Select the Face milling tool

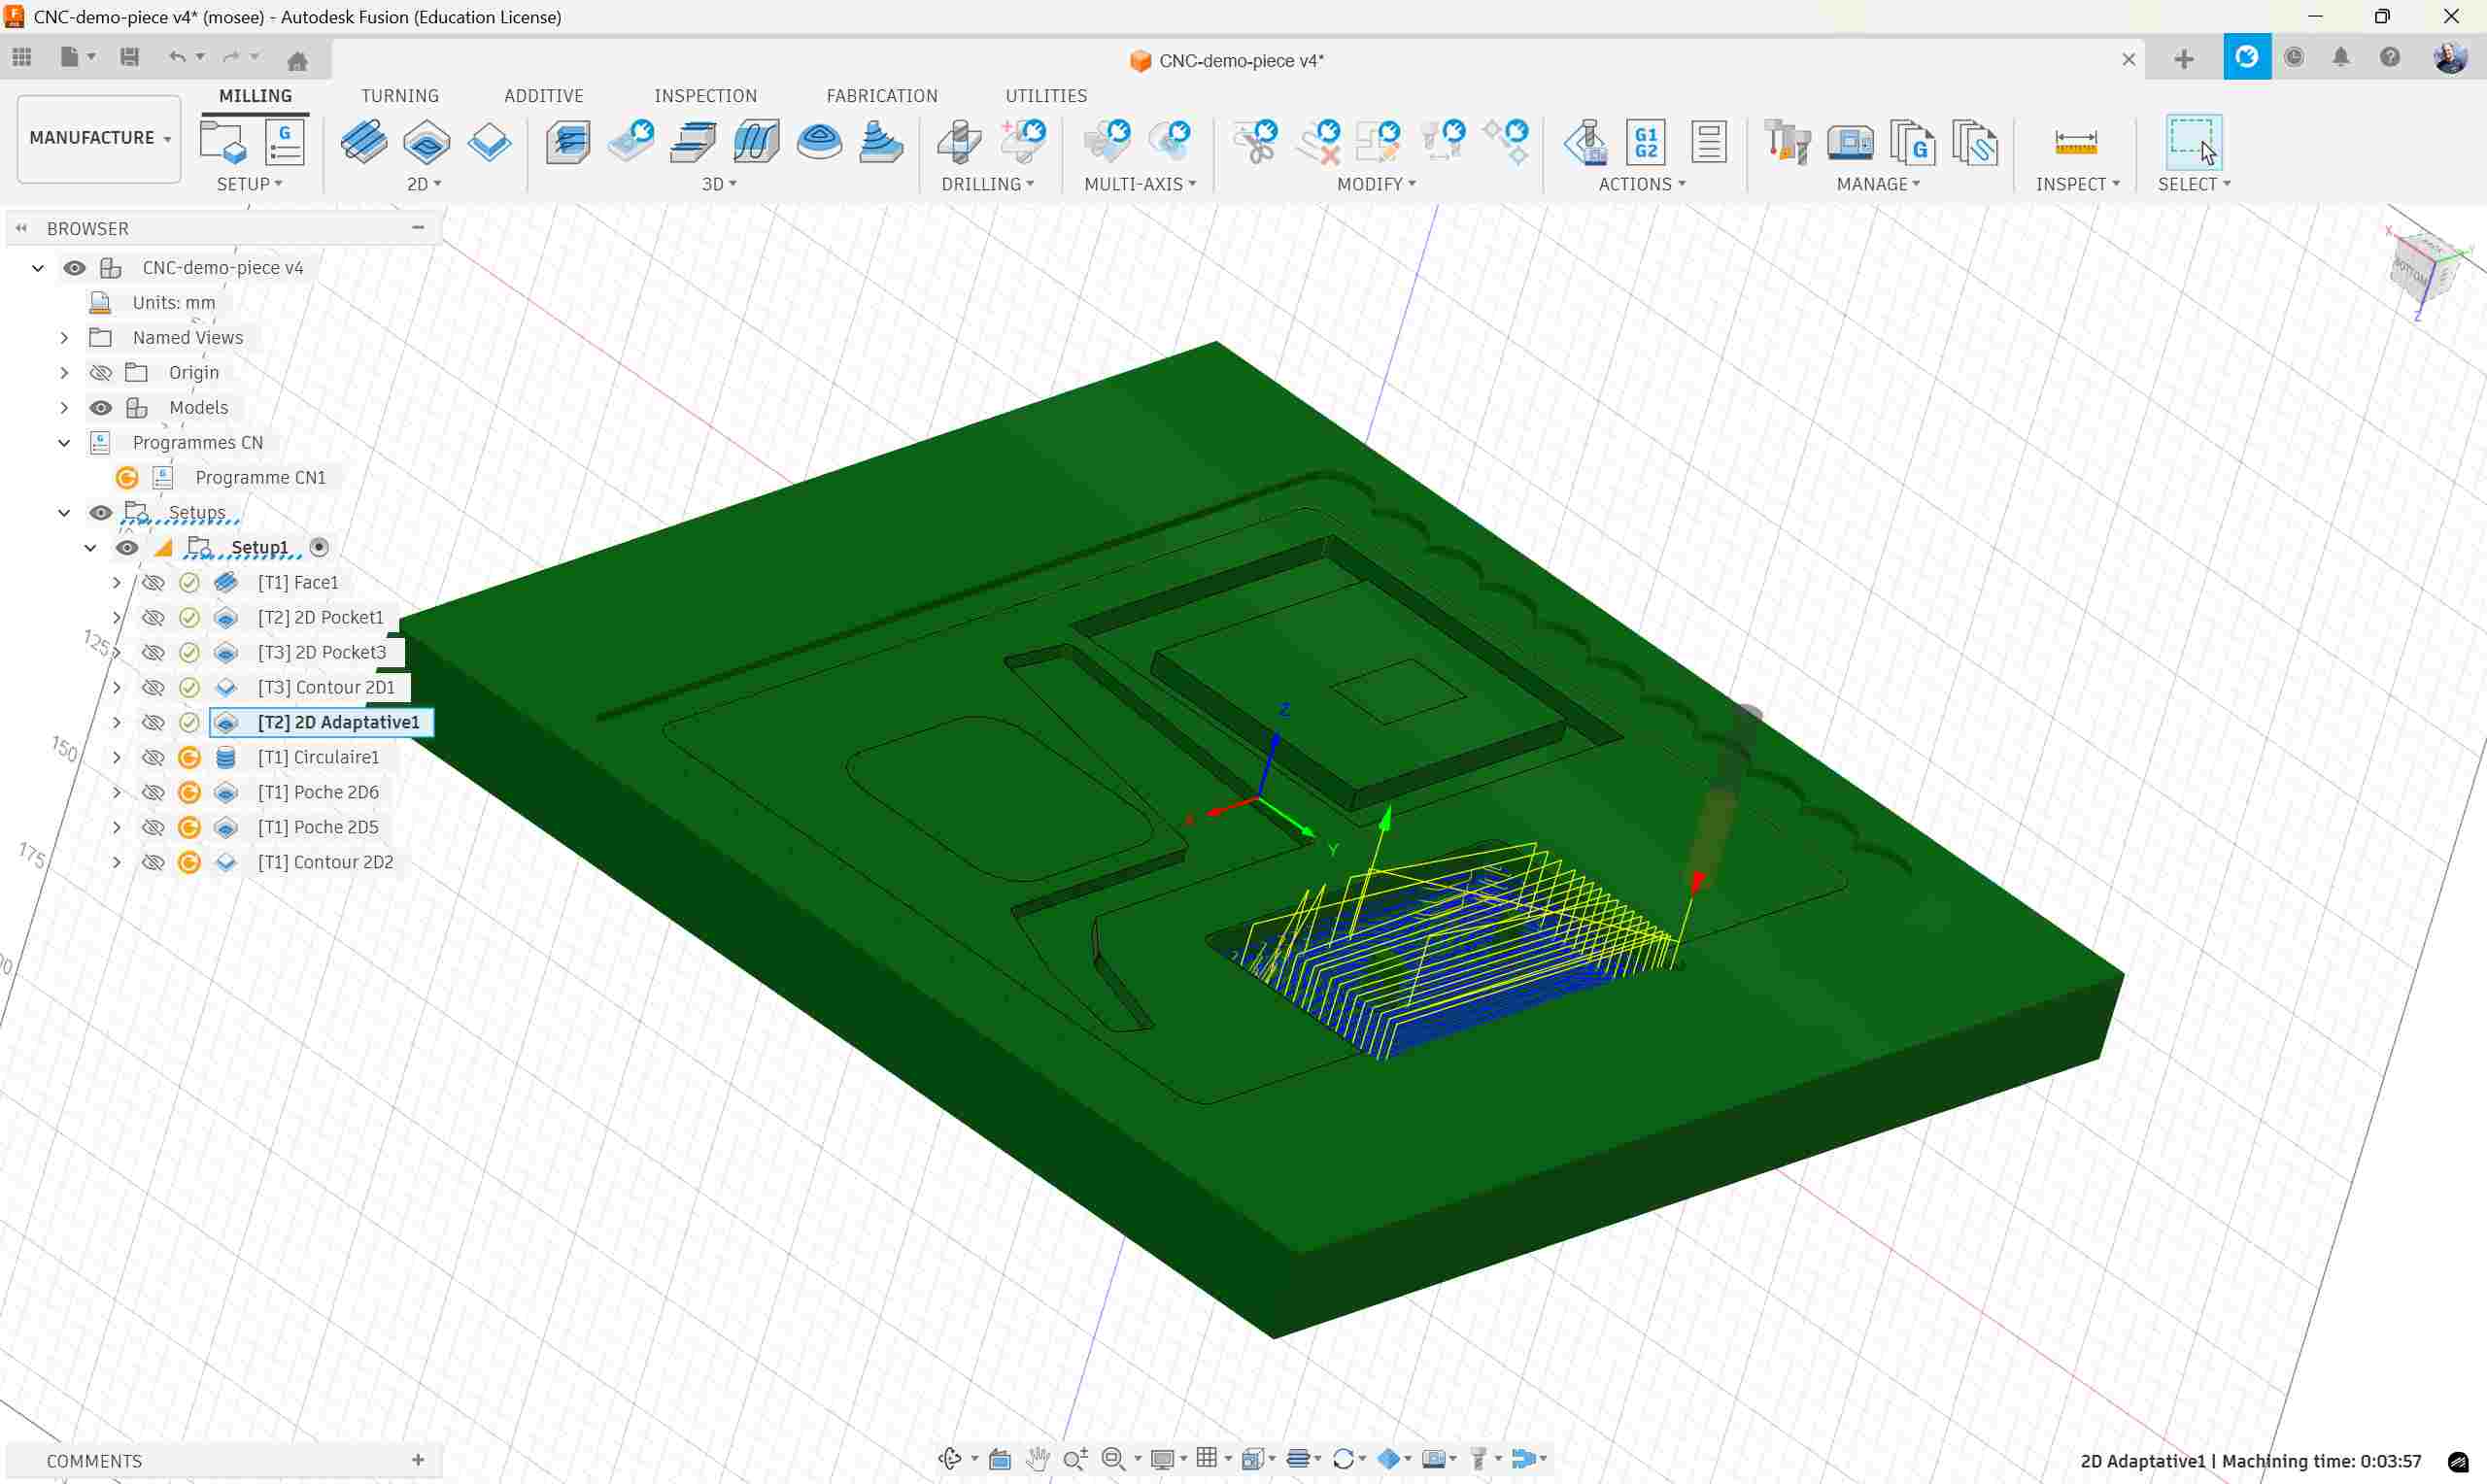click(x=364, y=142)
